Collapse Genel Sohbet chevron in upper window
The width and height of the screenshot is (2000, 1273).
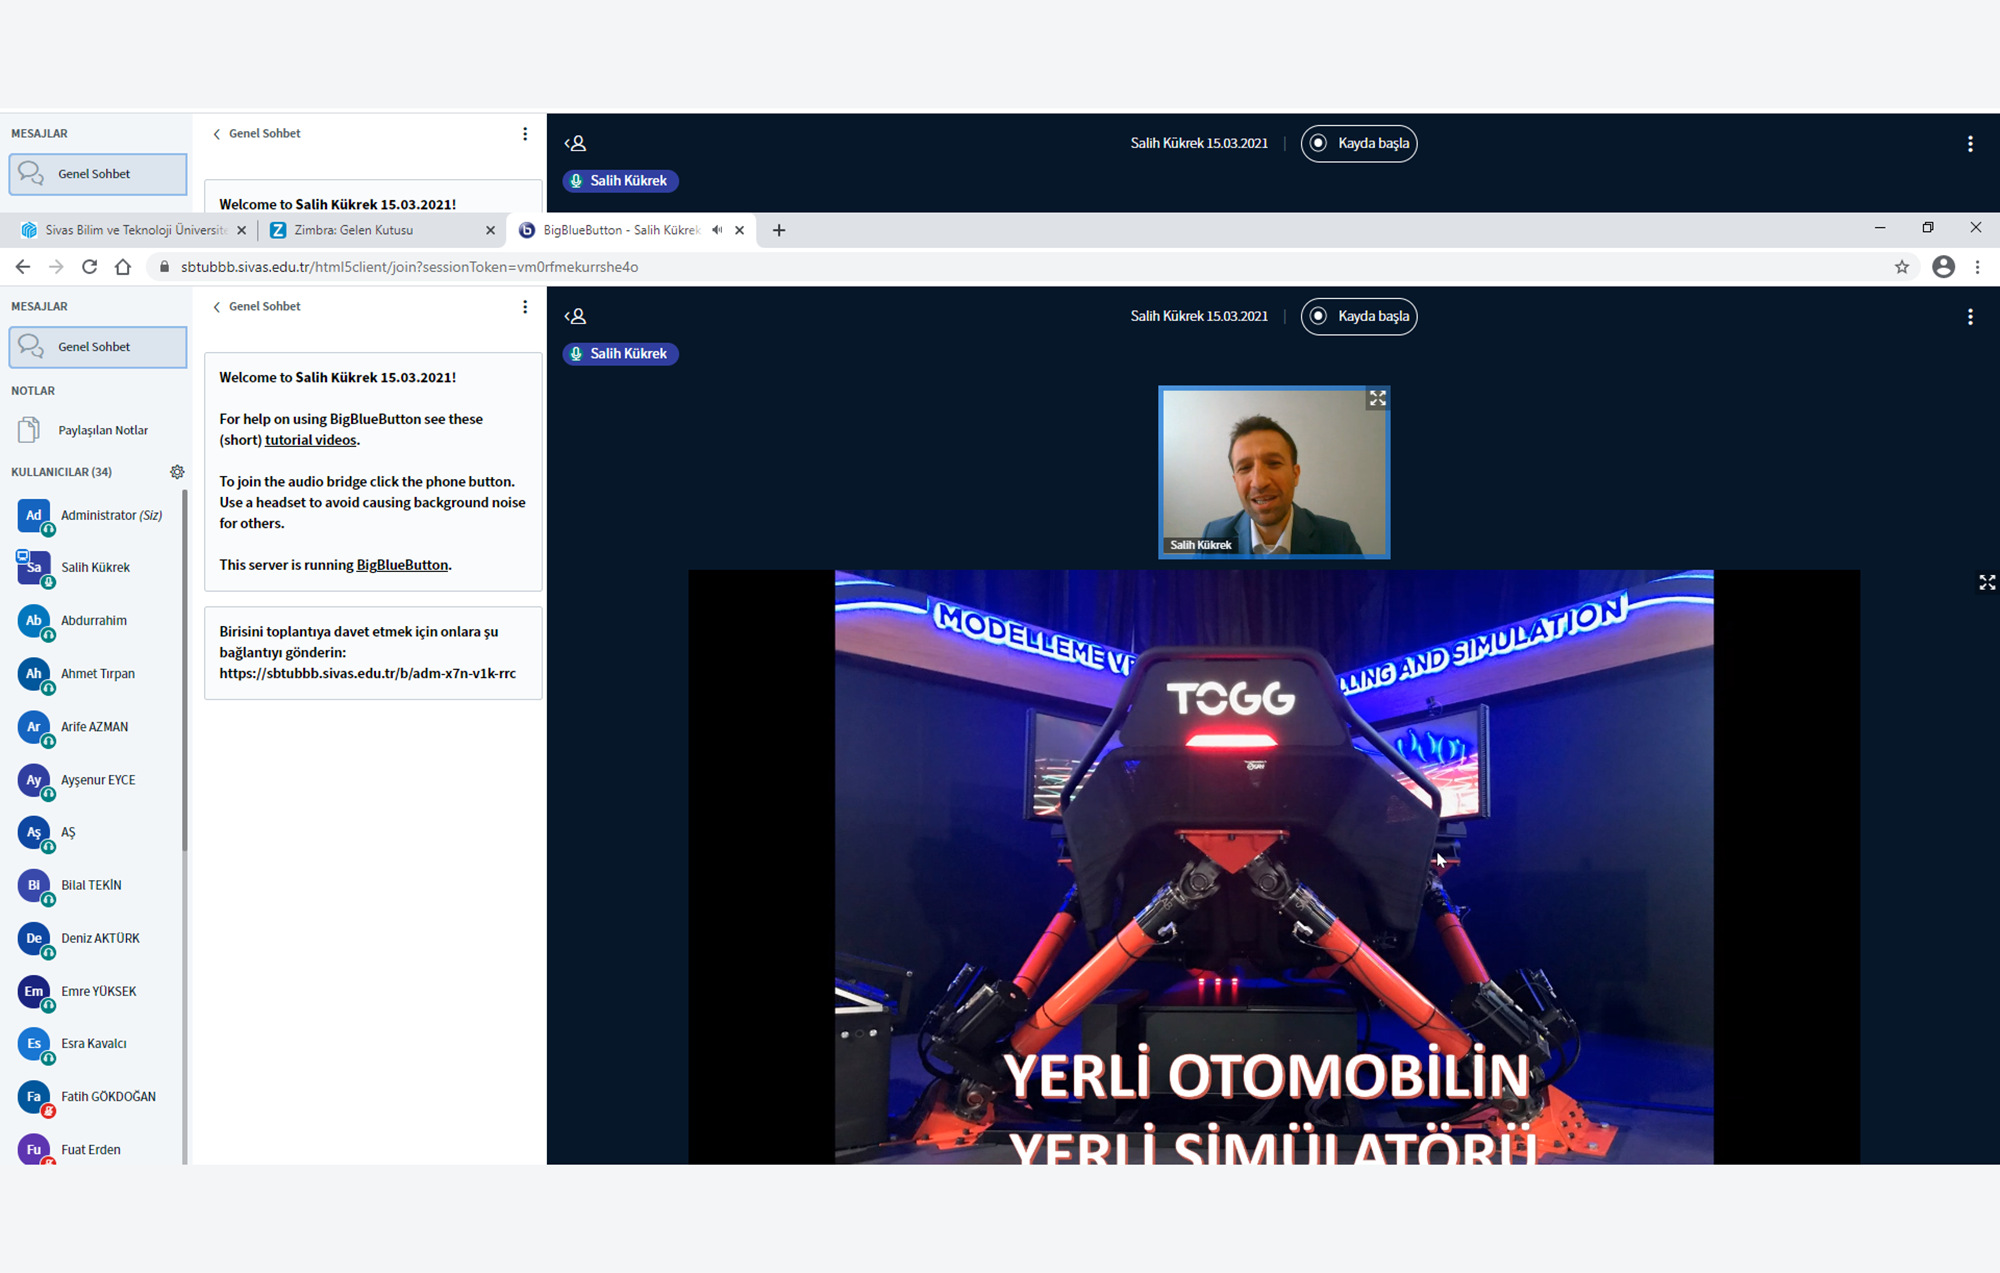(217, 134)
